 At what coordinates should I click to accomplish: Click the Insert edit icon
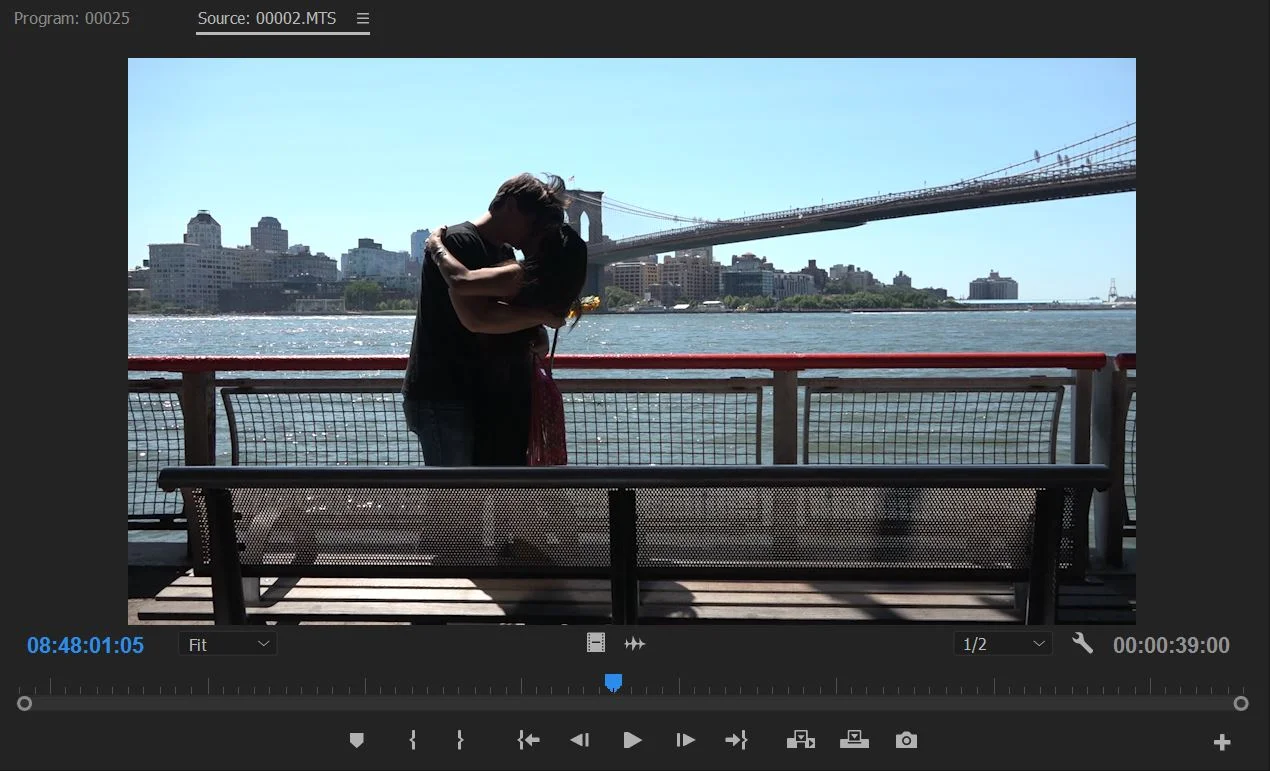[801, 740]
